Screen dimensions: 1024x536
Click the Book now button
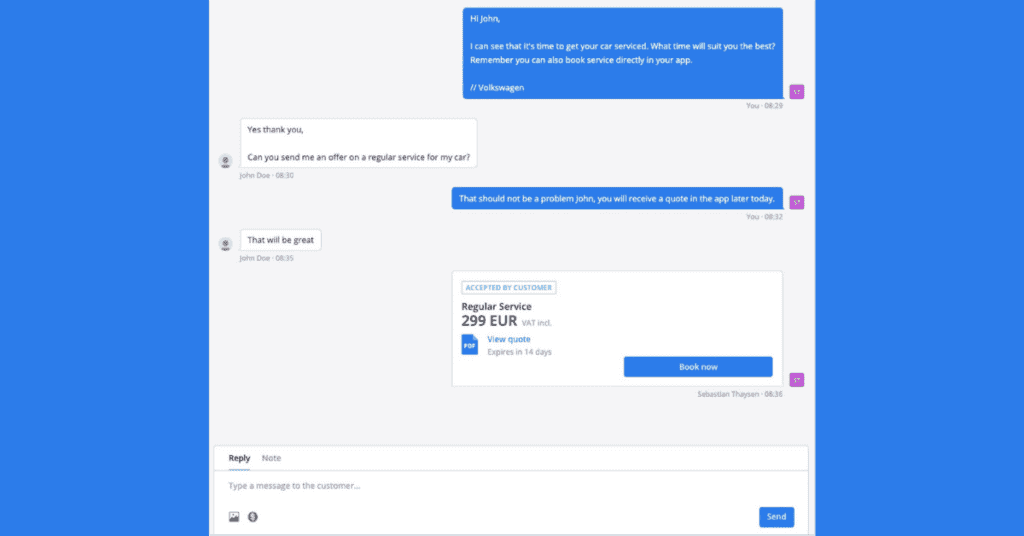click(698, 367)
